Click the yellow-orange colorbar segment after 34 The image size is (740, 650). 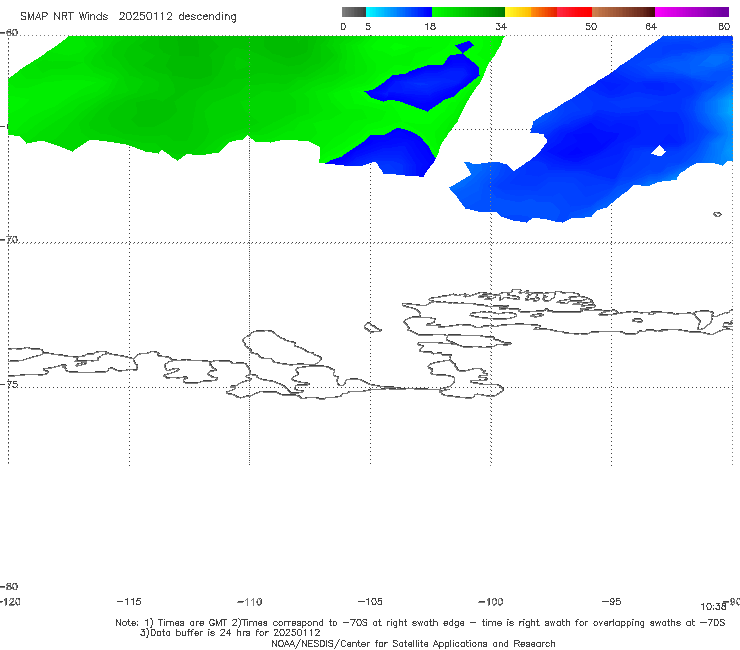[x=530, y=12]
